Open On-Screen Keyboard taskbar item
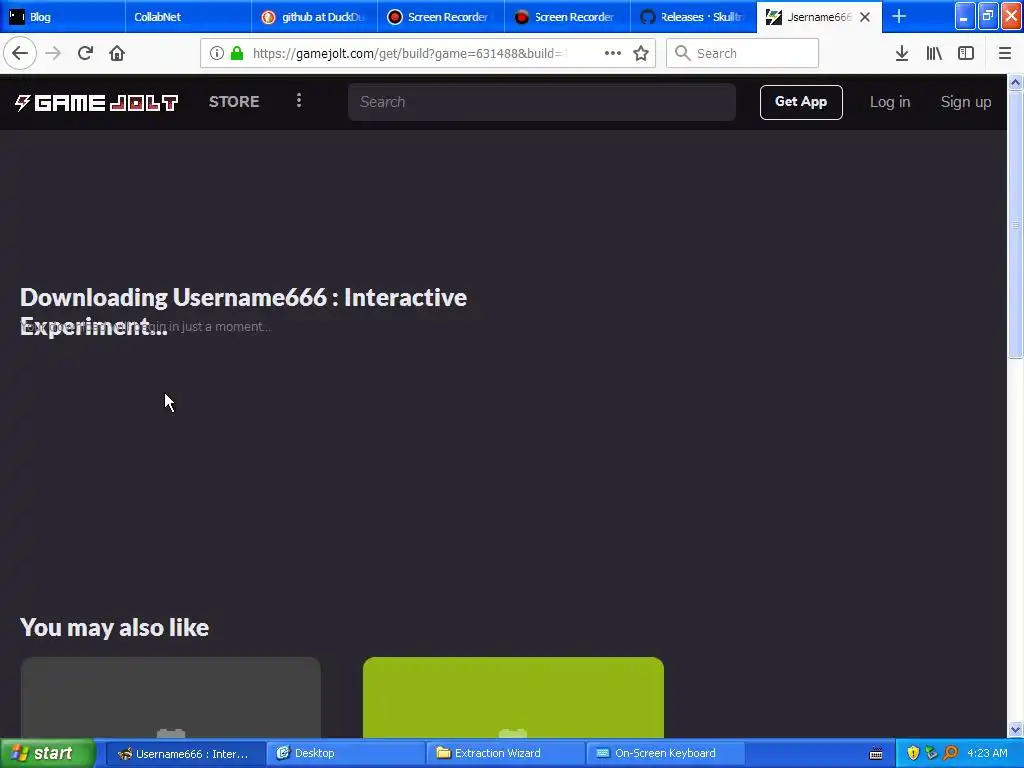This screenshot has height=768, width=1024. tap(665, 753)
